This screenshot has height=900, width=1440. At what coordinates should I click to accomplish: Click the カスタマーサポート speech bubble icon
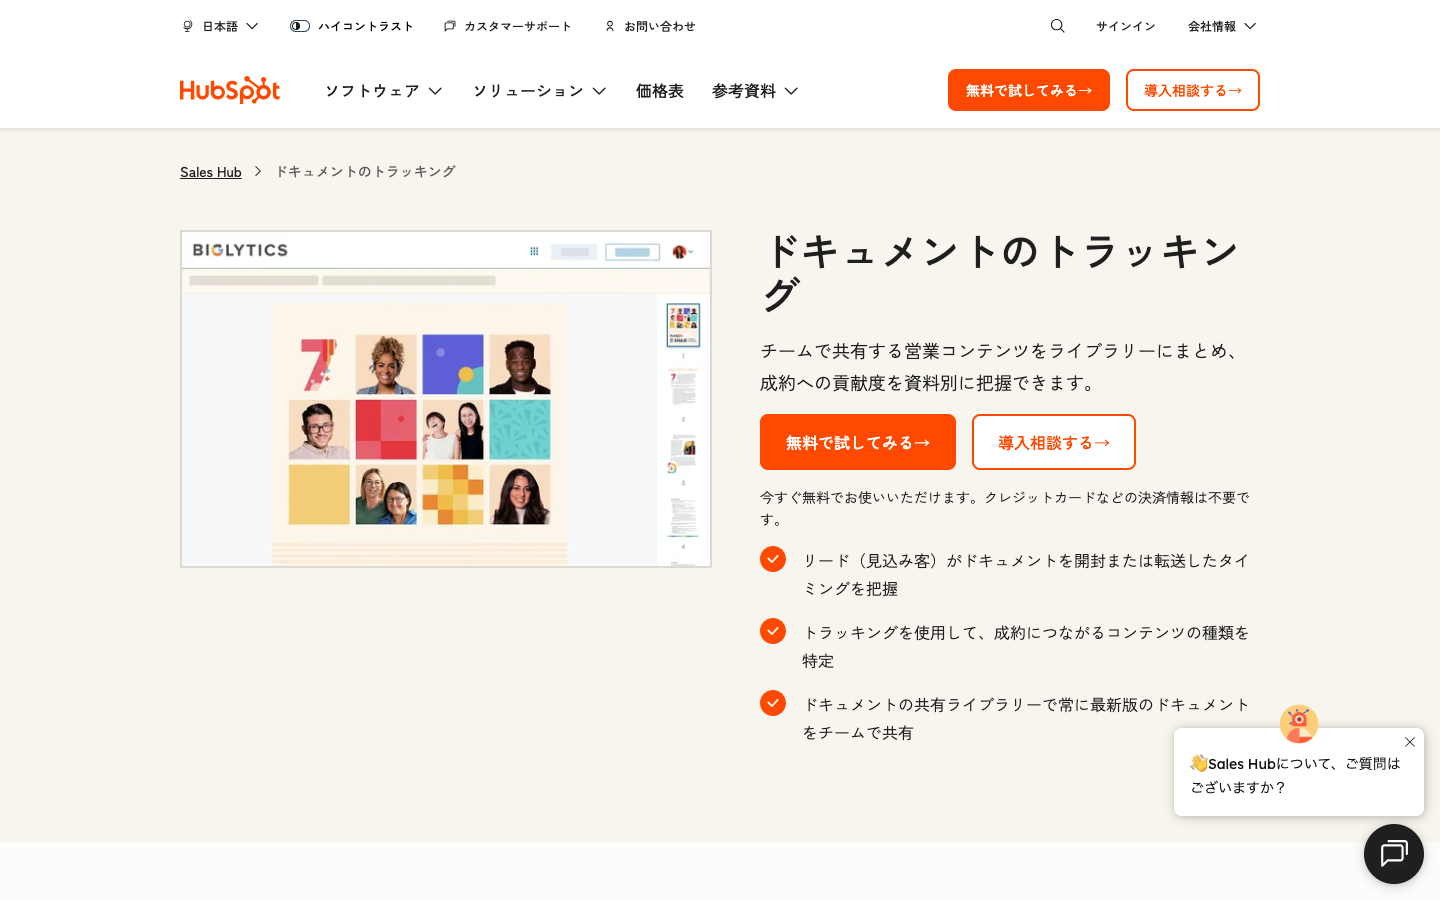[448, 26]
